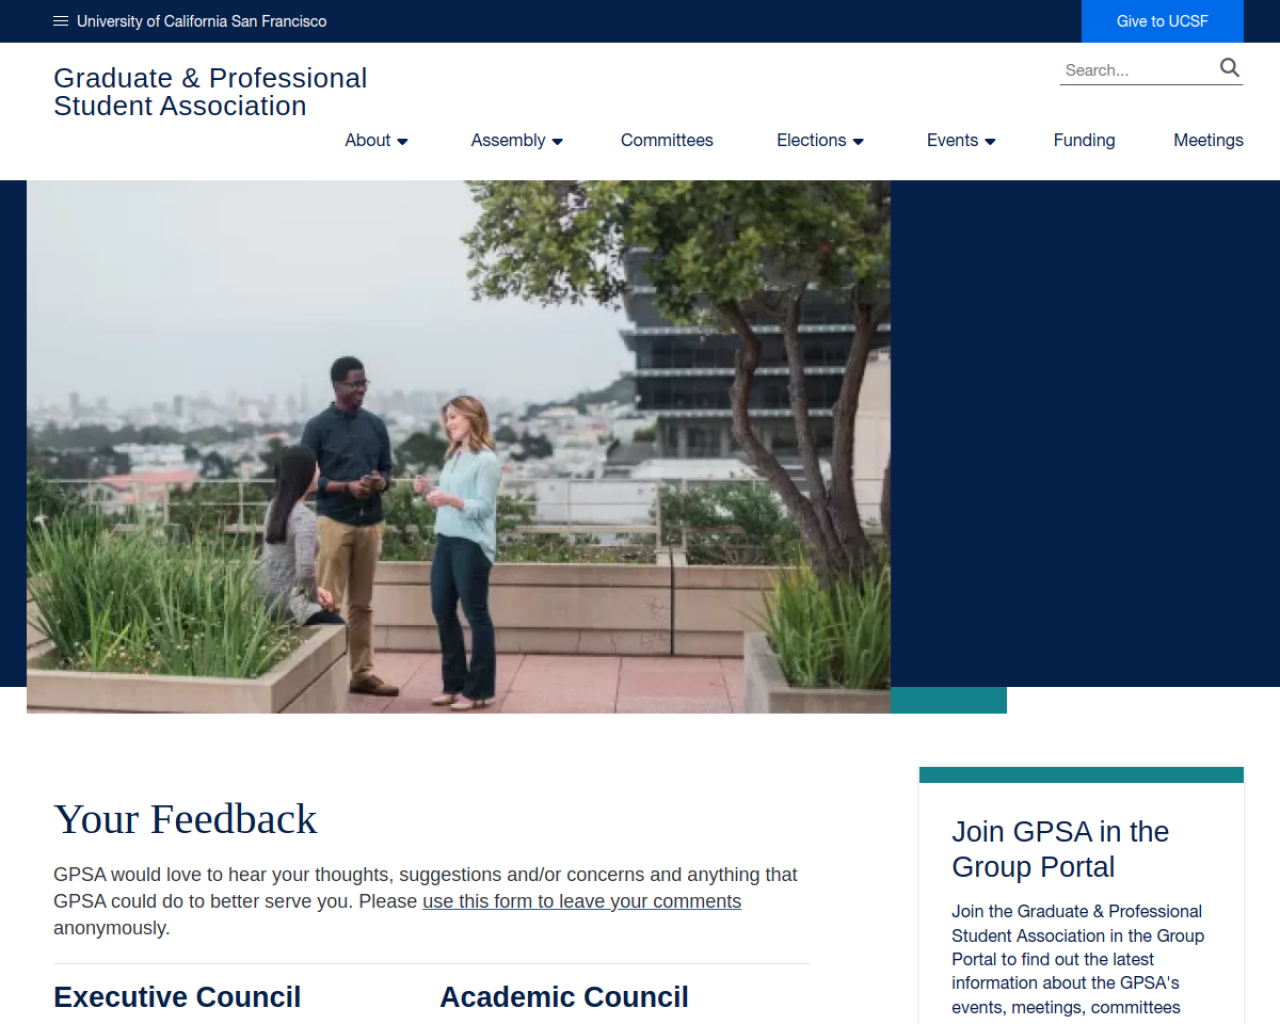Click the rooftop students hero image

tap(459, 447)
